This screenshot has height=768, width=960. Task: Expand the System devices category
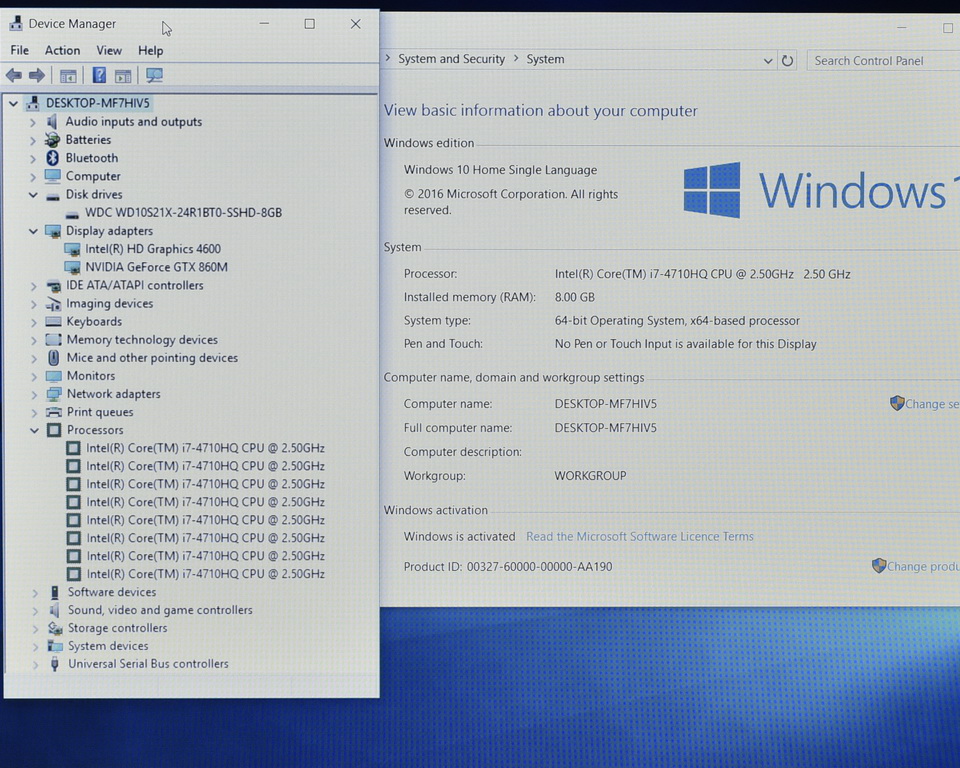(36, 646)
